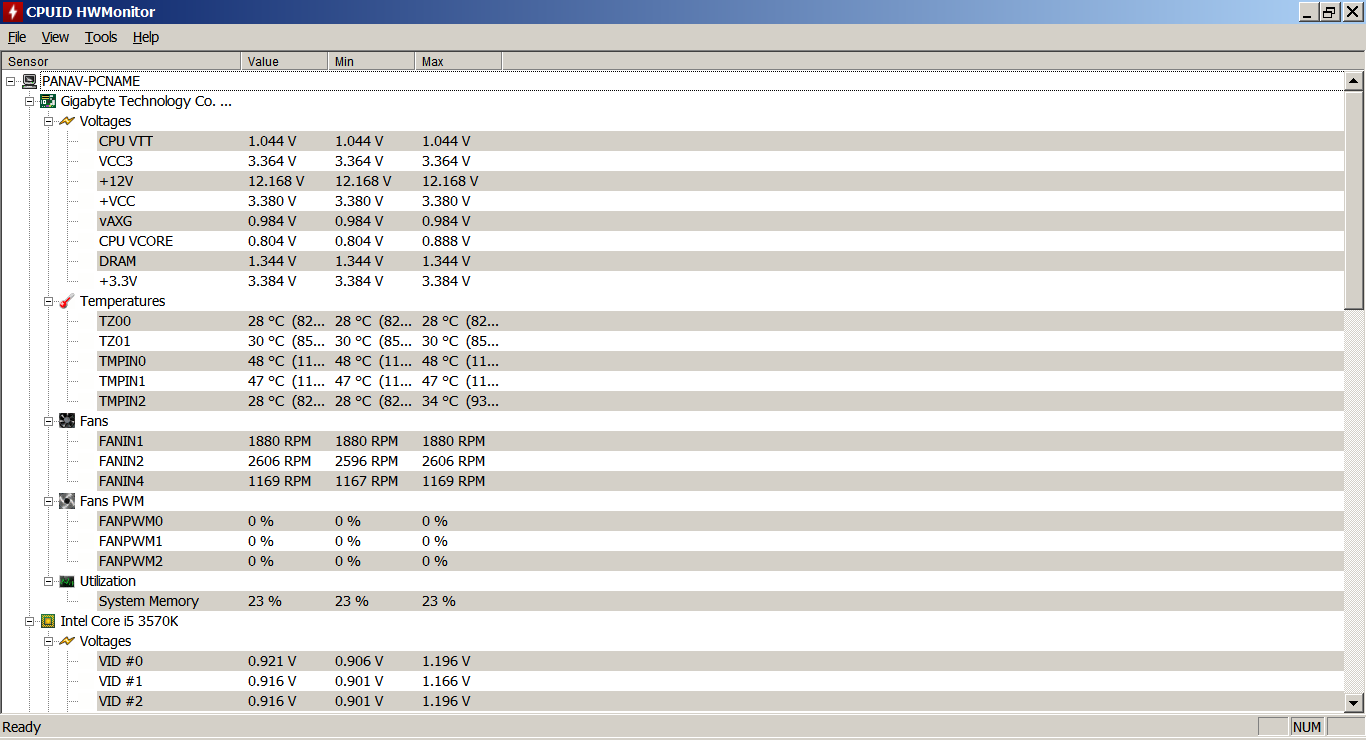Click the Gigabyte motherboard icon
1366x740 pixels.
(x=48, y=101)
